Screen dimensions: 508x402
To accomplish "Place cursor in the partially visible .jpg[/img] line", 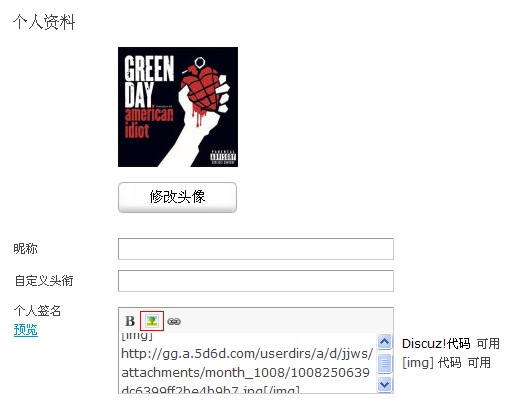I will [210, 389].
